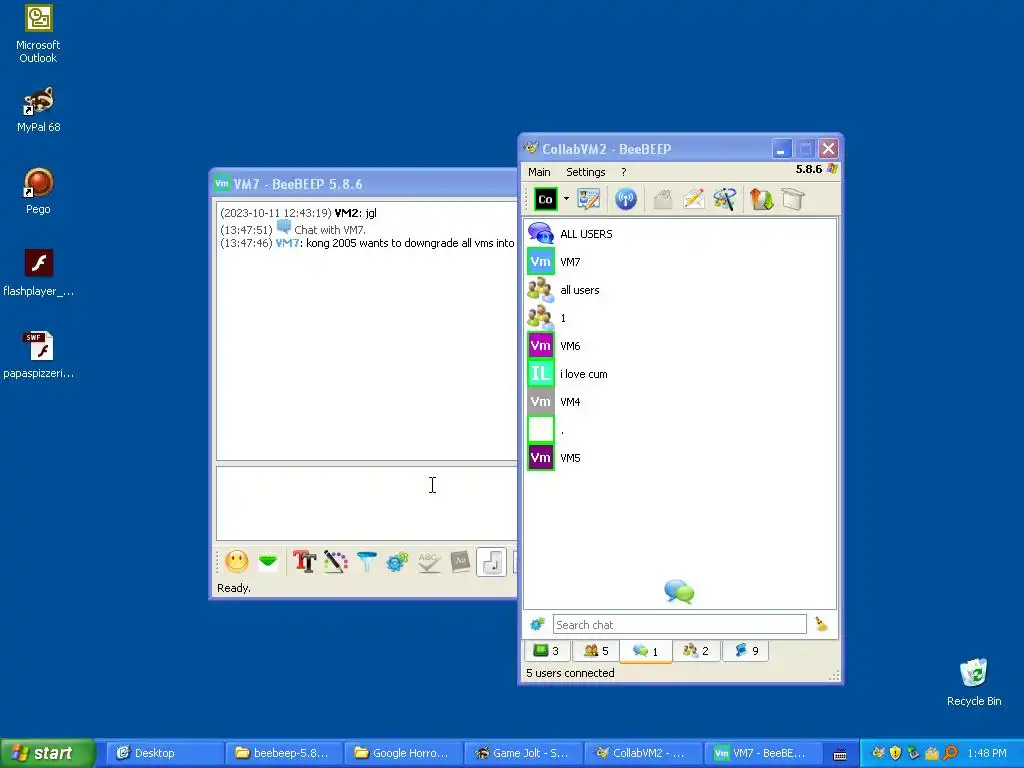Open chat with VM6
The height and width of the screenshot is (768, 1024).
pyautogui.click(x=679, y=346)
